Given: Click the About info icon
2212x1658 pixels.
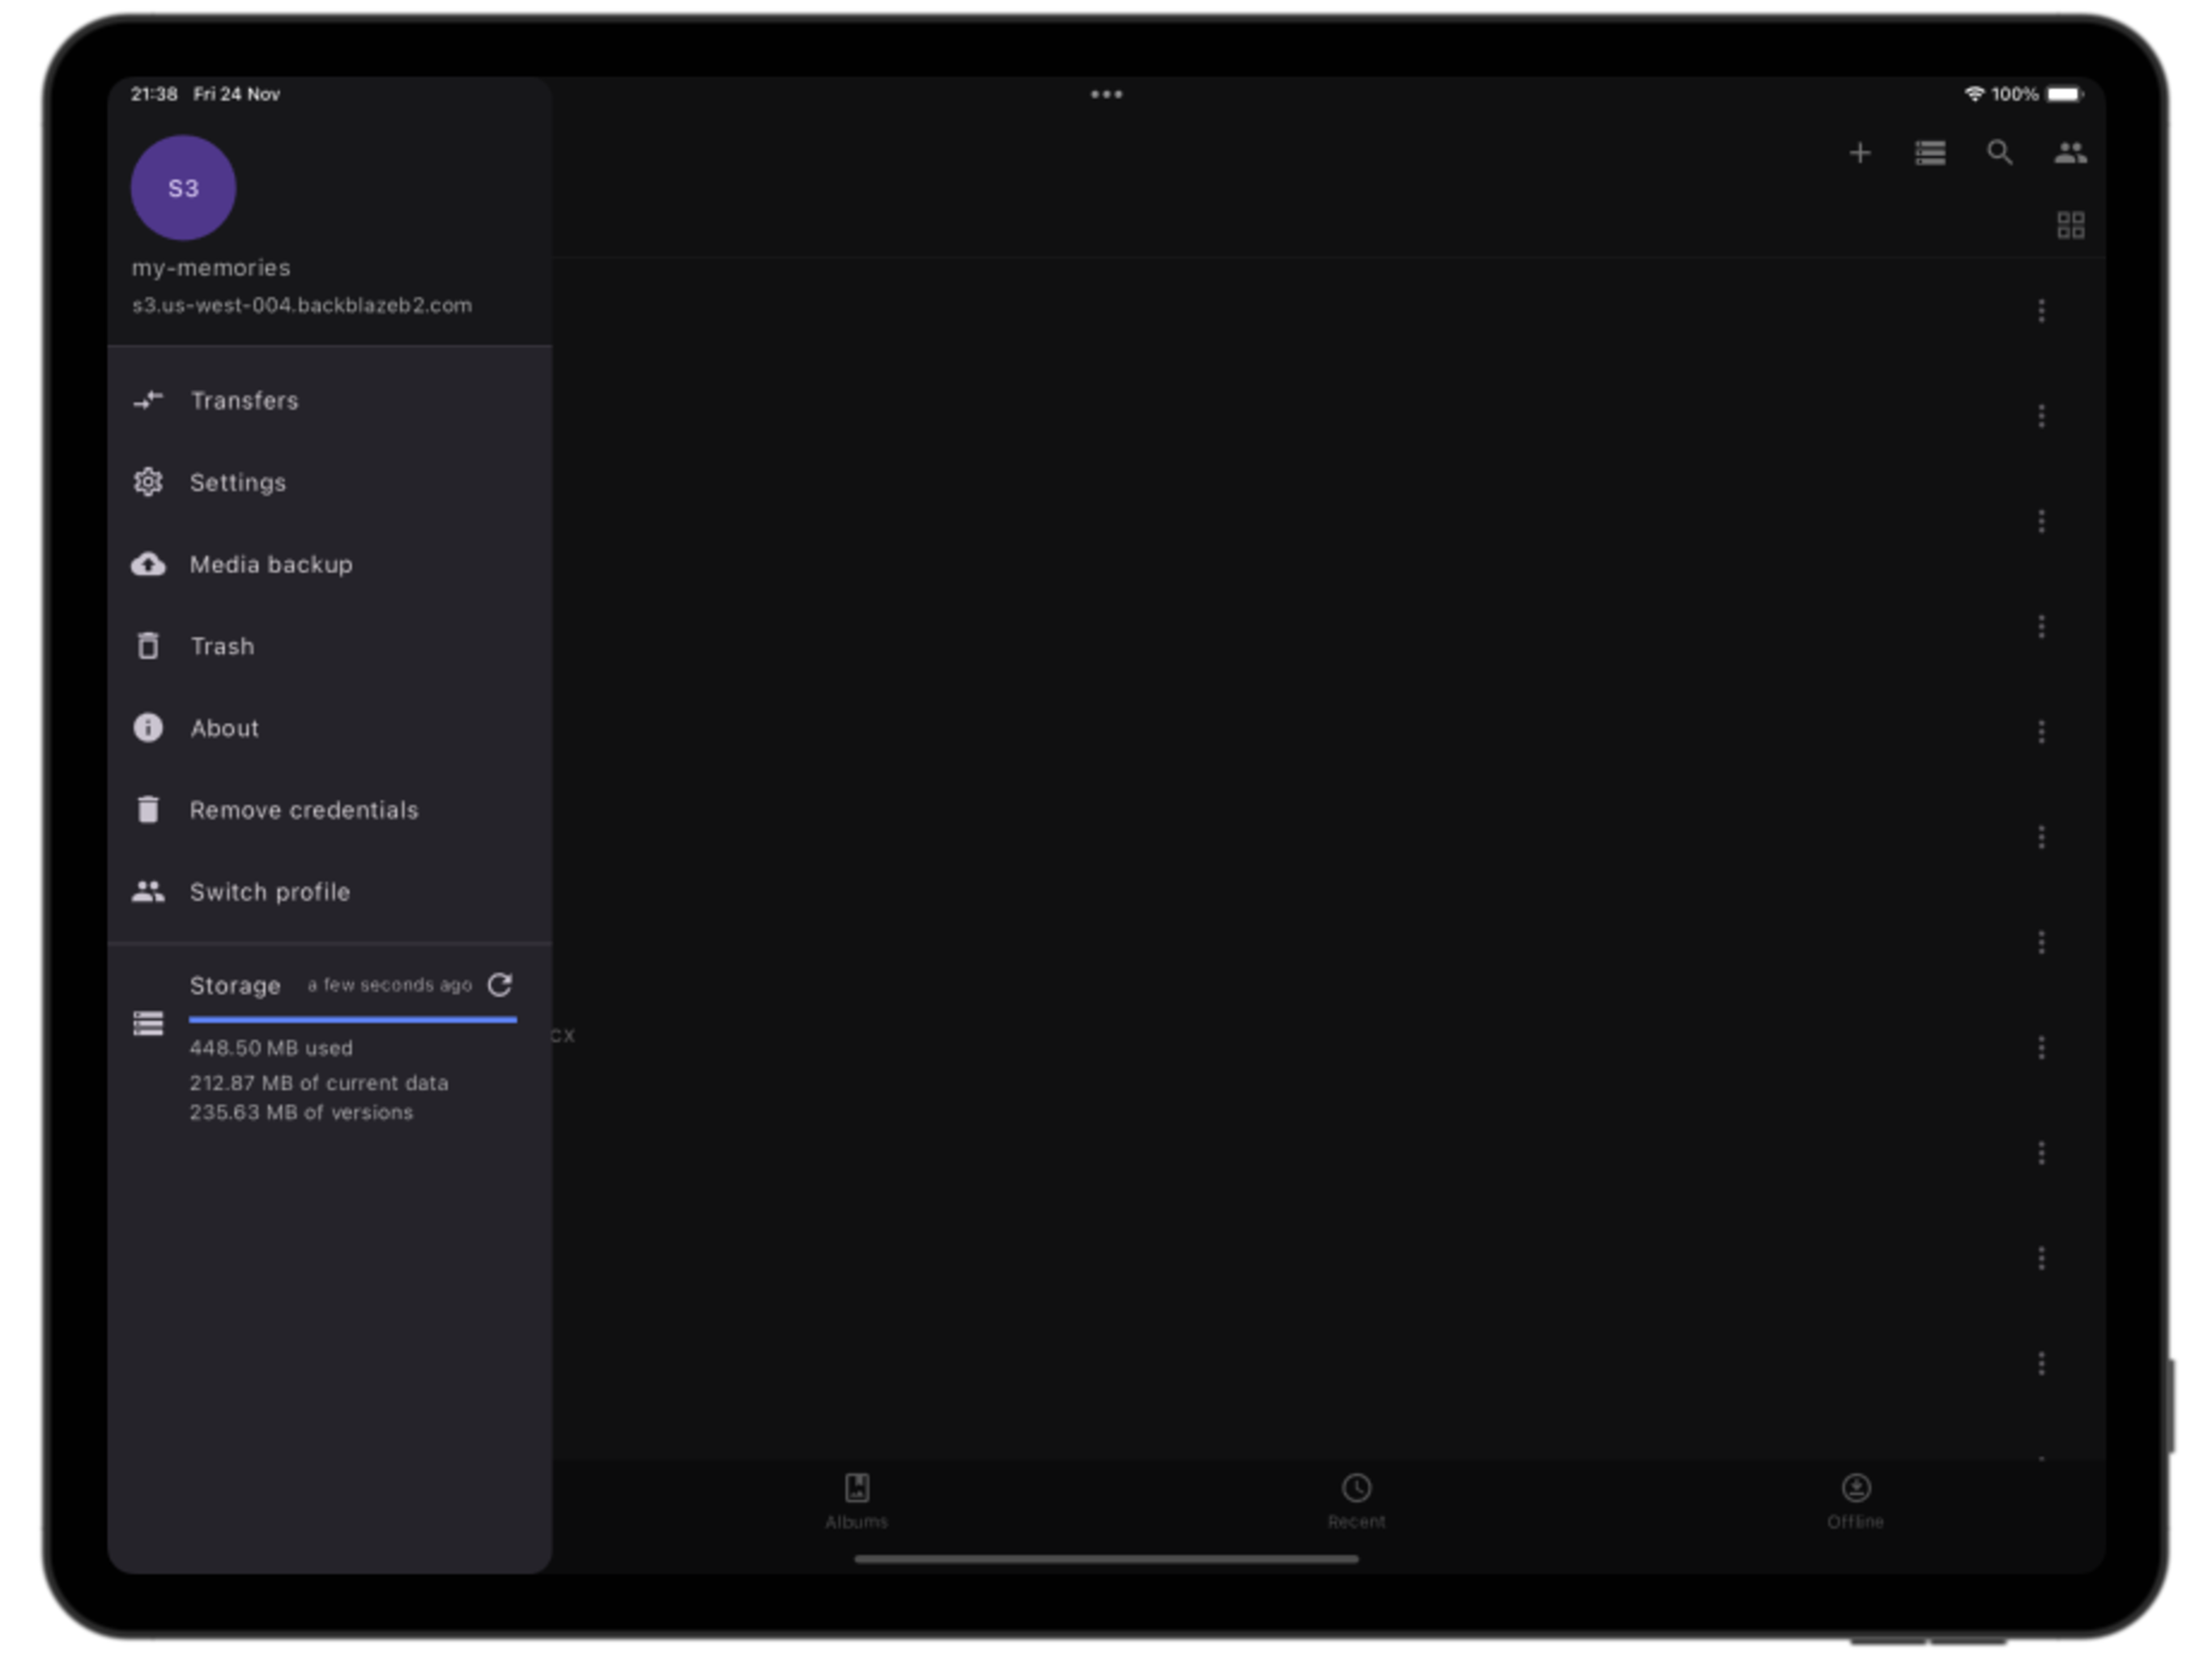Looking at the screenshot, I should pos(148,728).
